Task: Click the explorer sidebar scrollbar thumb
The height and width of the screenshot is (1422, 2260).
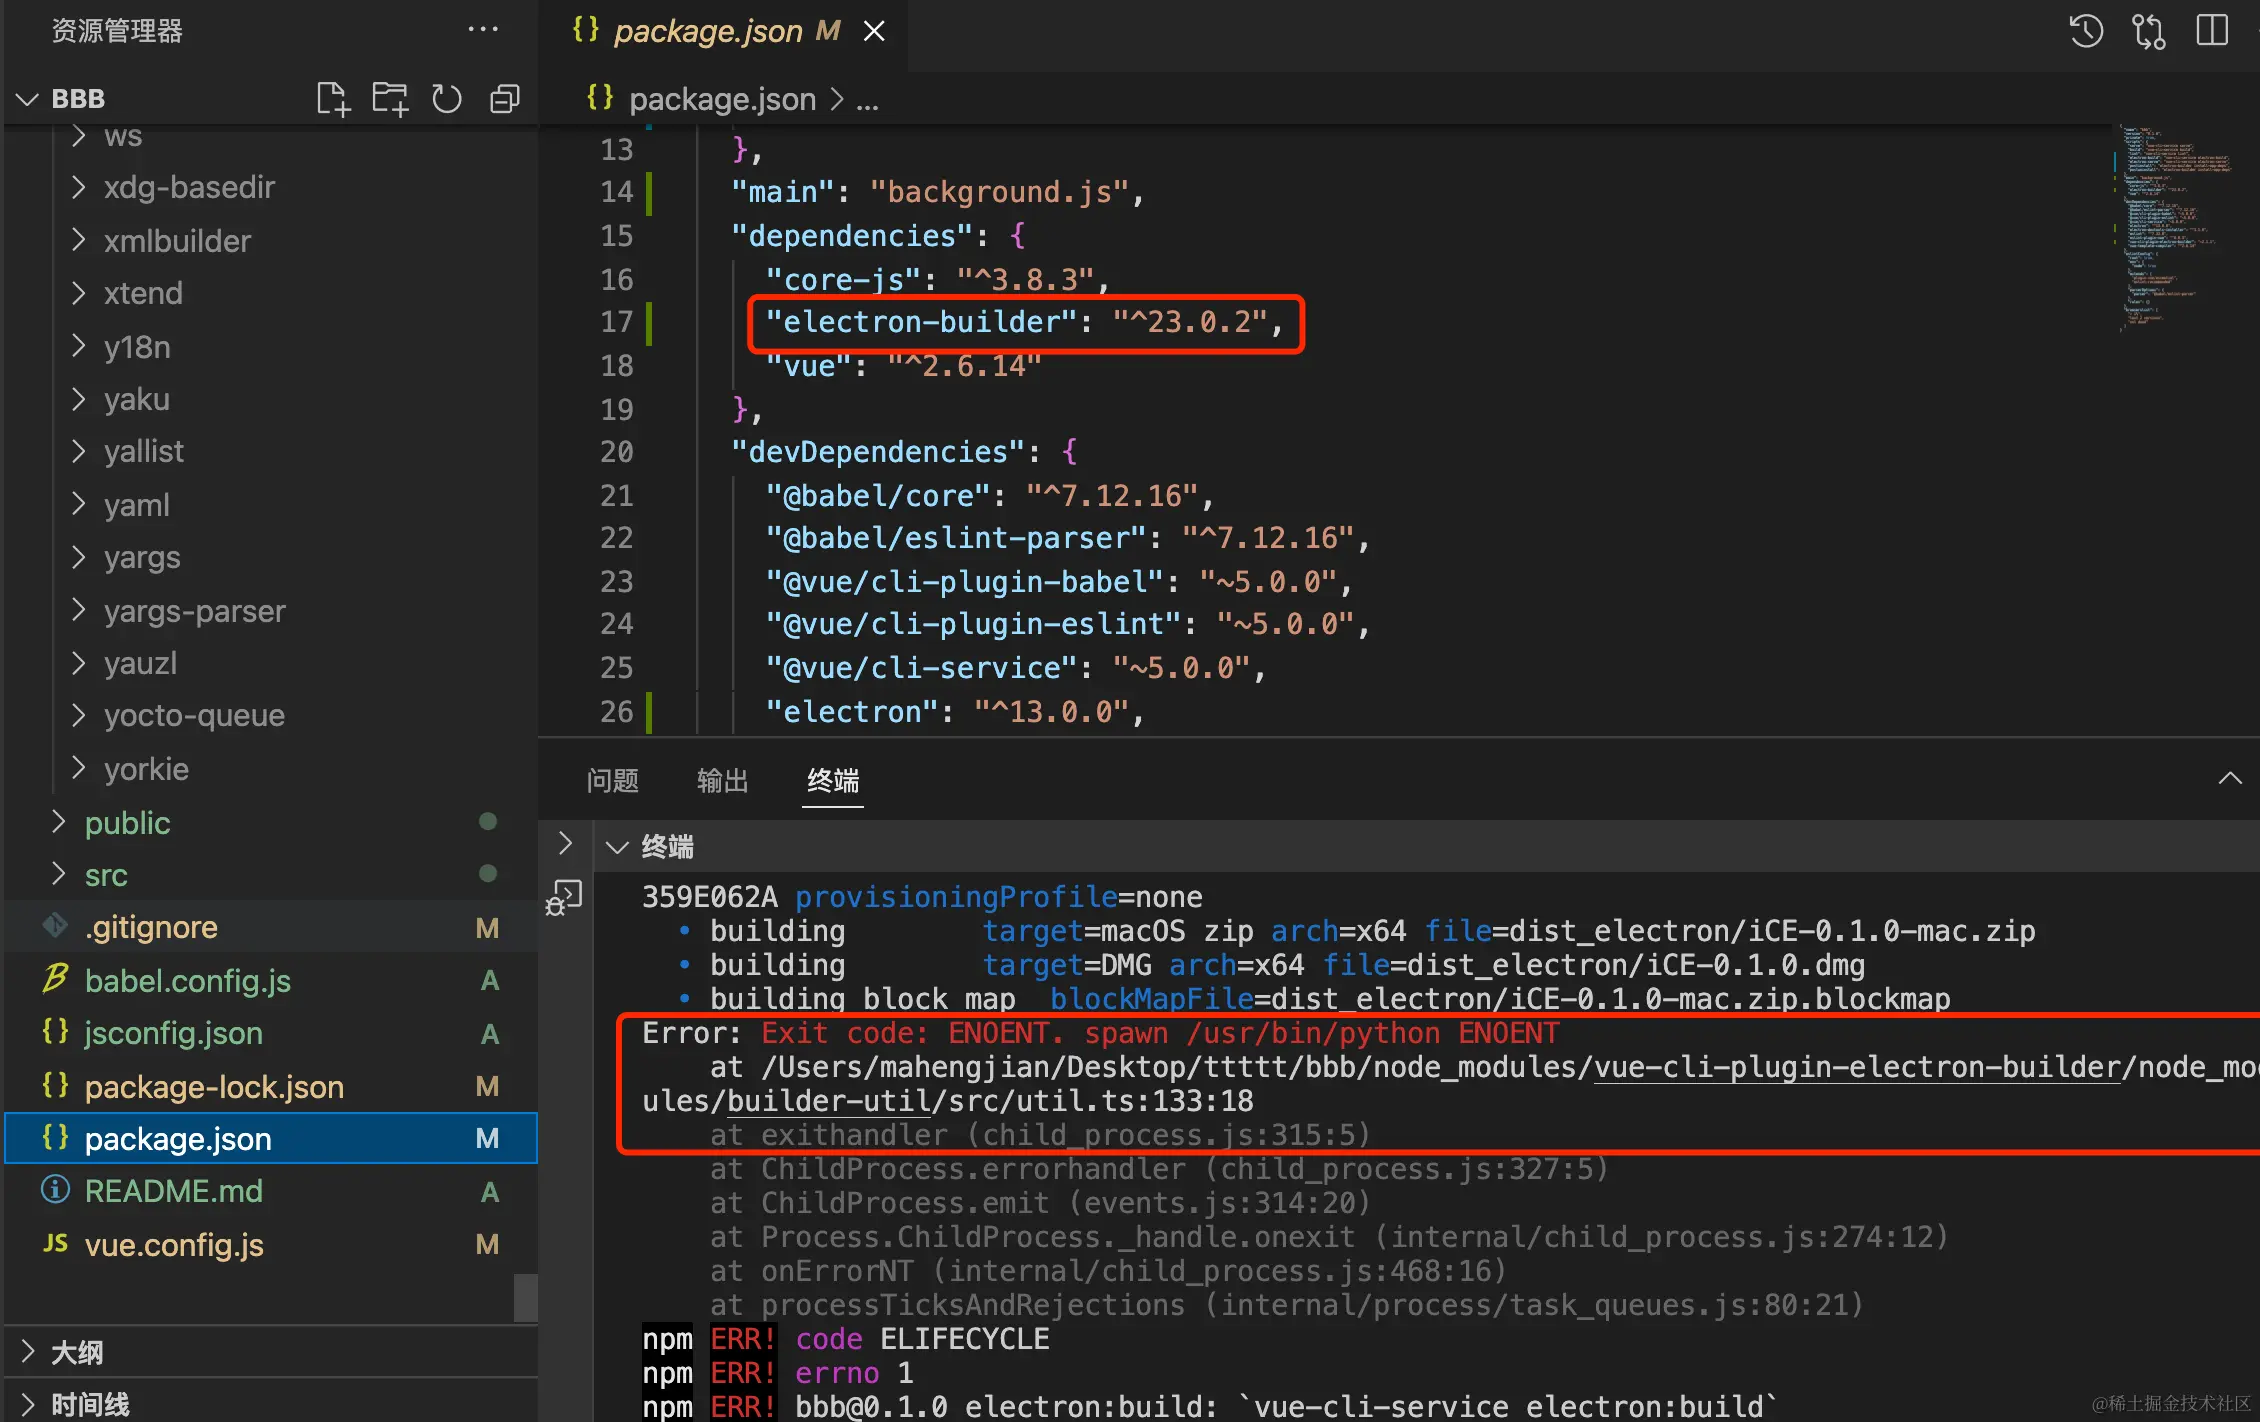Action: coord(525,1298)
